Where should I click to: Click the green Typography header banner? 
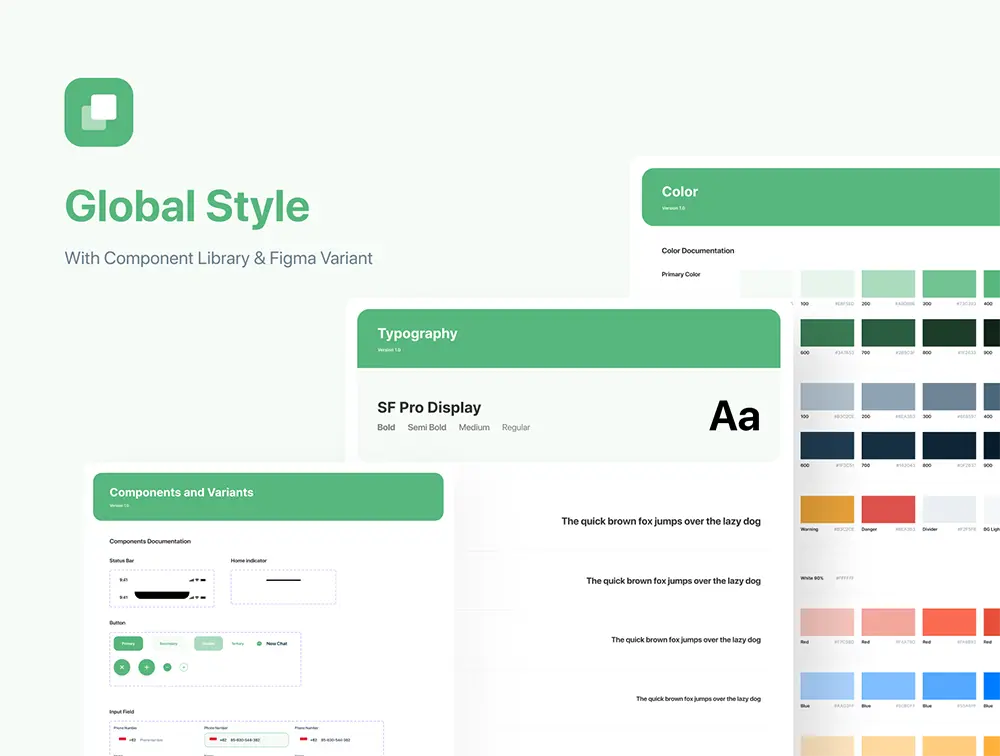568,338
